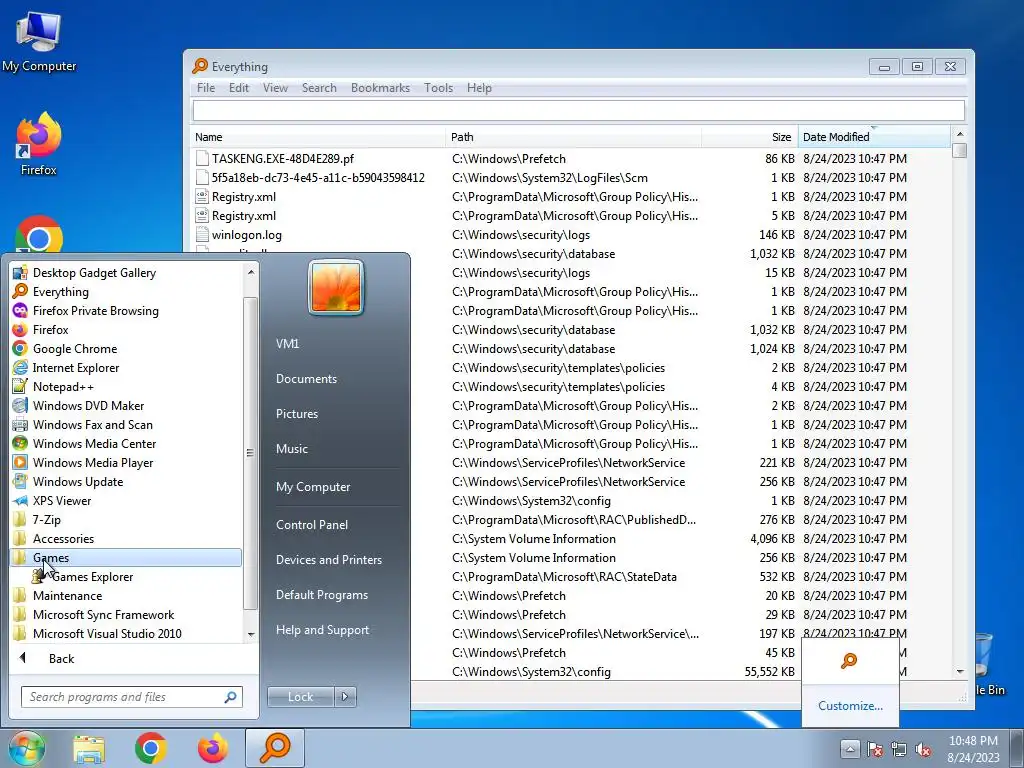
Task: Sort results by Name column header
Action: [x=319, y=137]
